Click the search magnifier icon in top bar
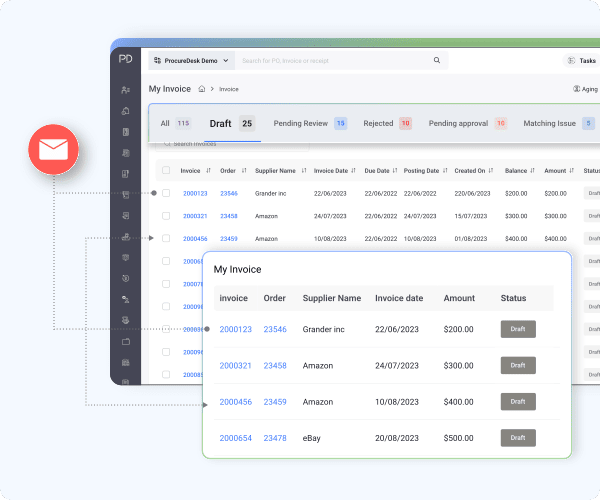 click(x=437, y=60)
